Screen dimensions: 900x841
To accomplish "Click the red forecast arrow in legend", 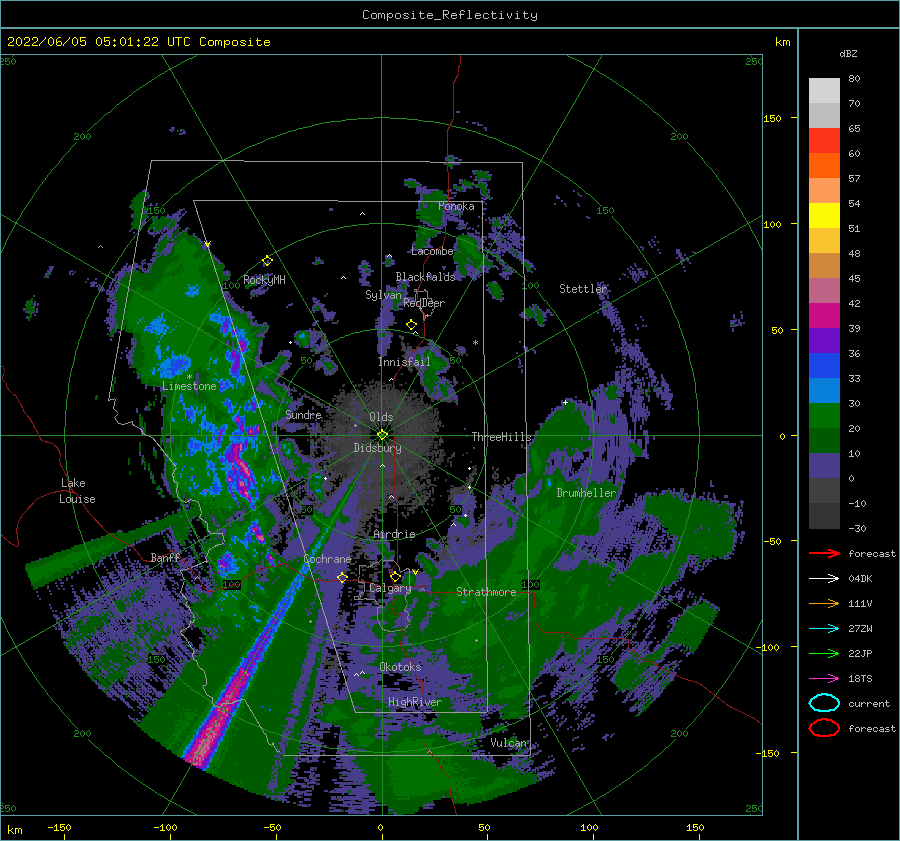I will click(824, 553).
